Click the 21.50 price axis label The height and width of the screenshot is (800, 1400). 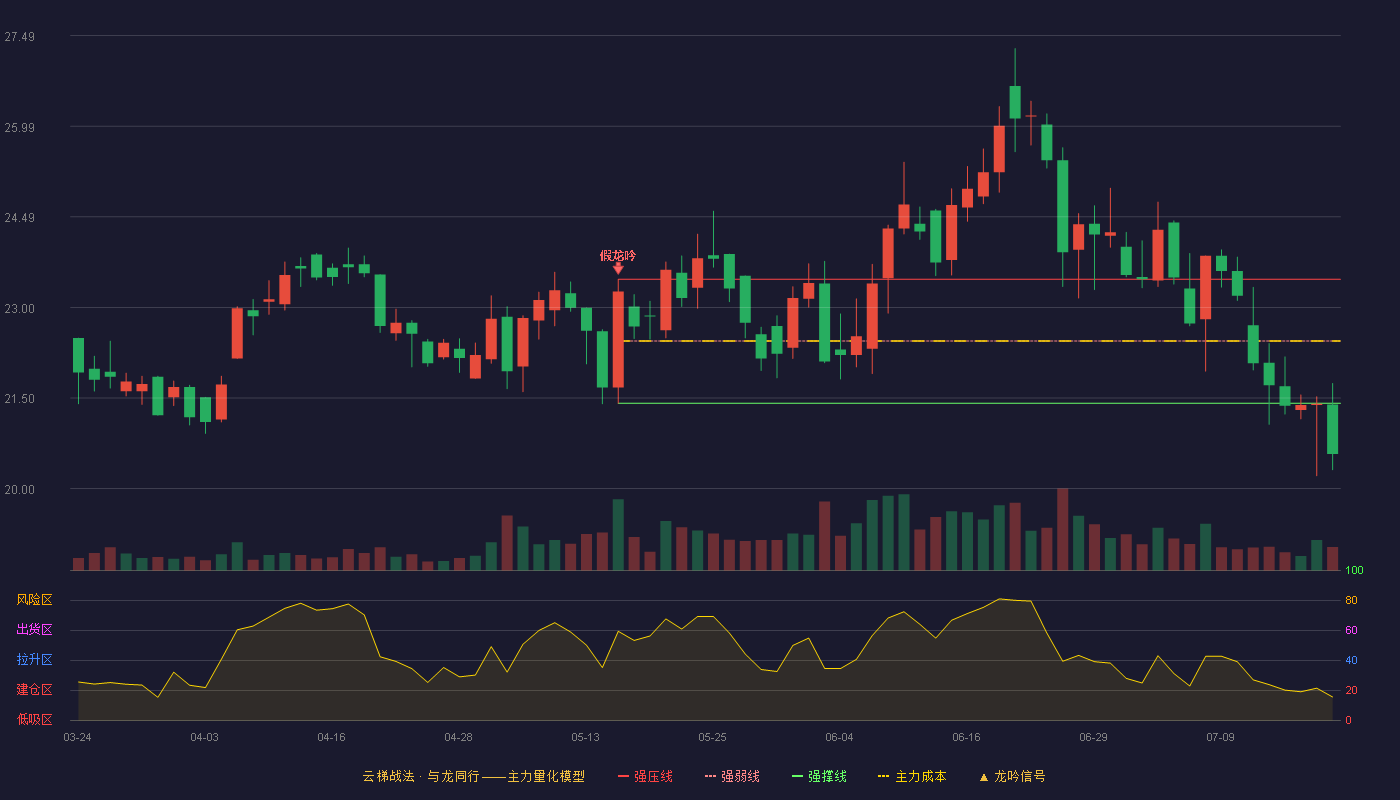(x=19, y=399)
